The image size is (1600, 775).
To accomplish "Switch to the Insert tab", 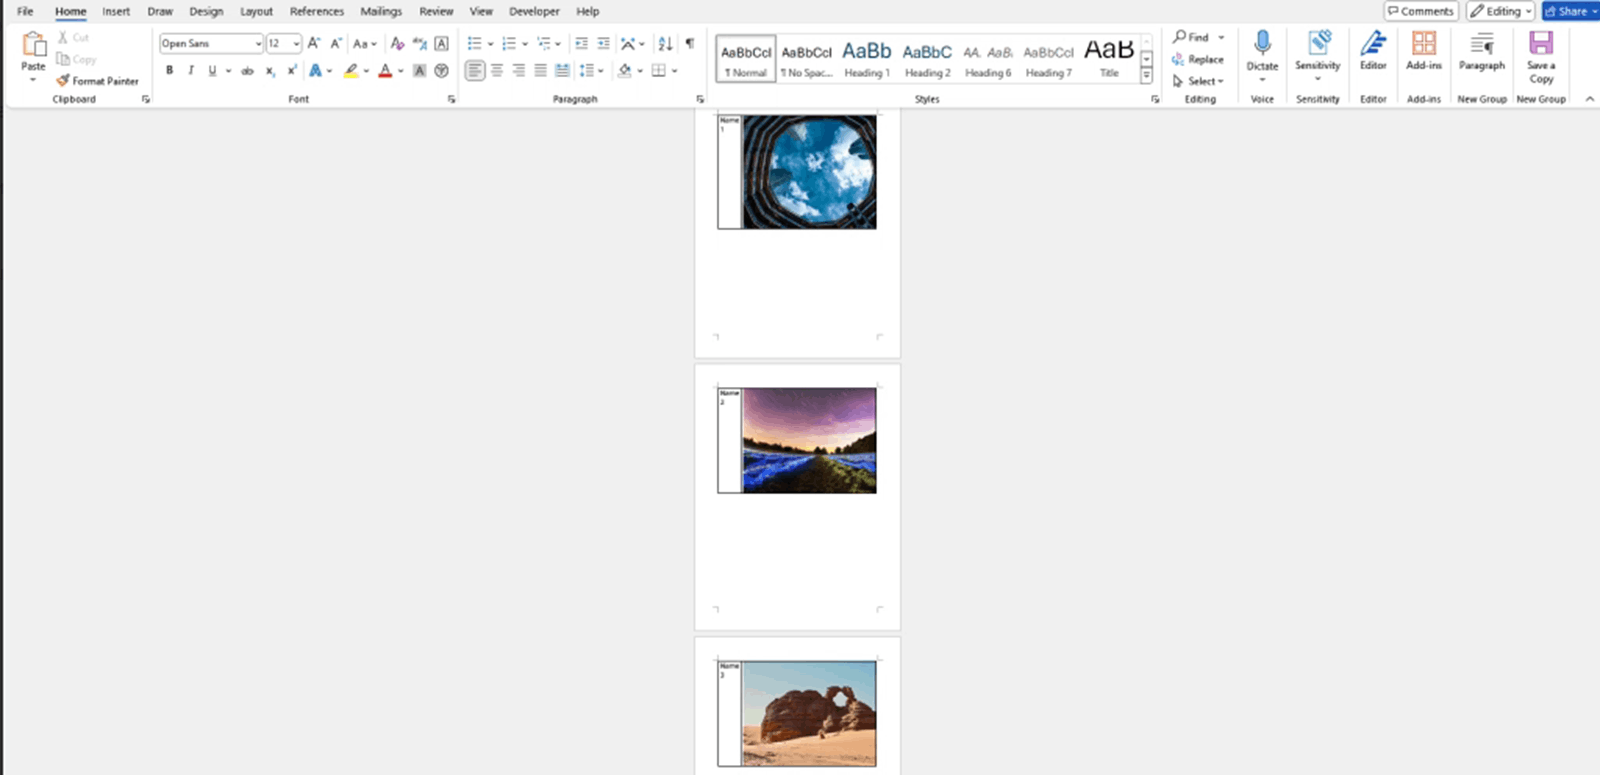I will (116, 11).
